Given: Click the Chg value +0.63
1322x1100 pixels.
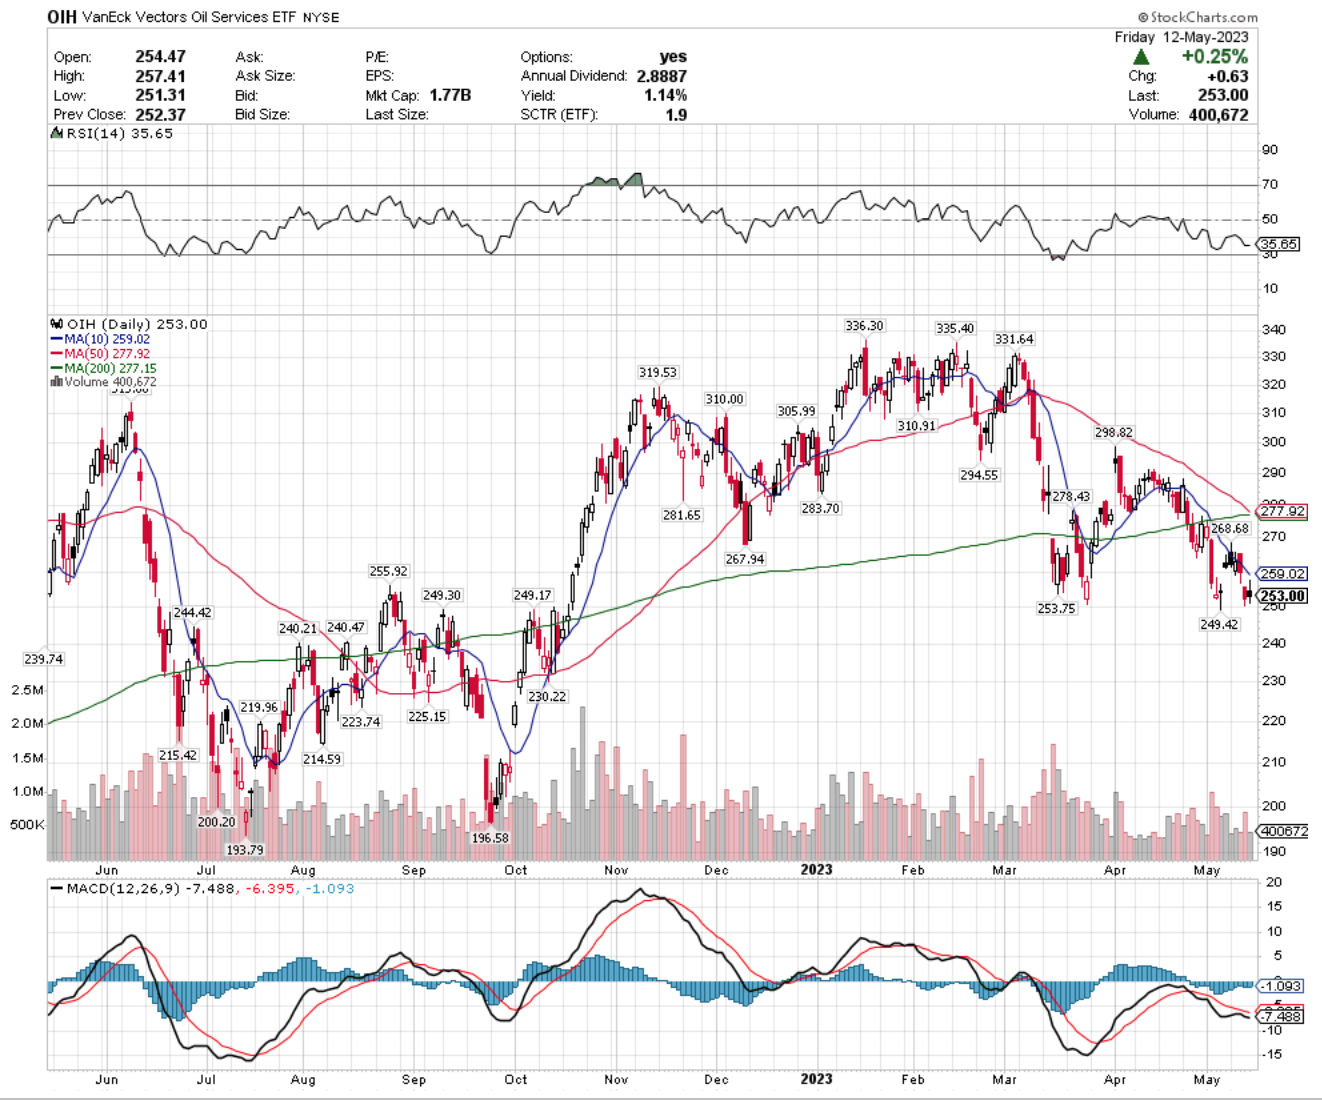Looking at the screenshot, I should [x=1227, y=76].
